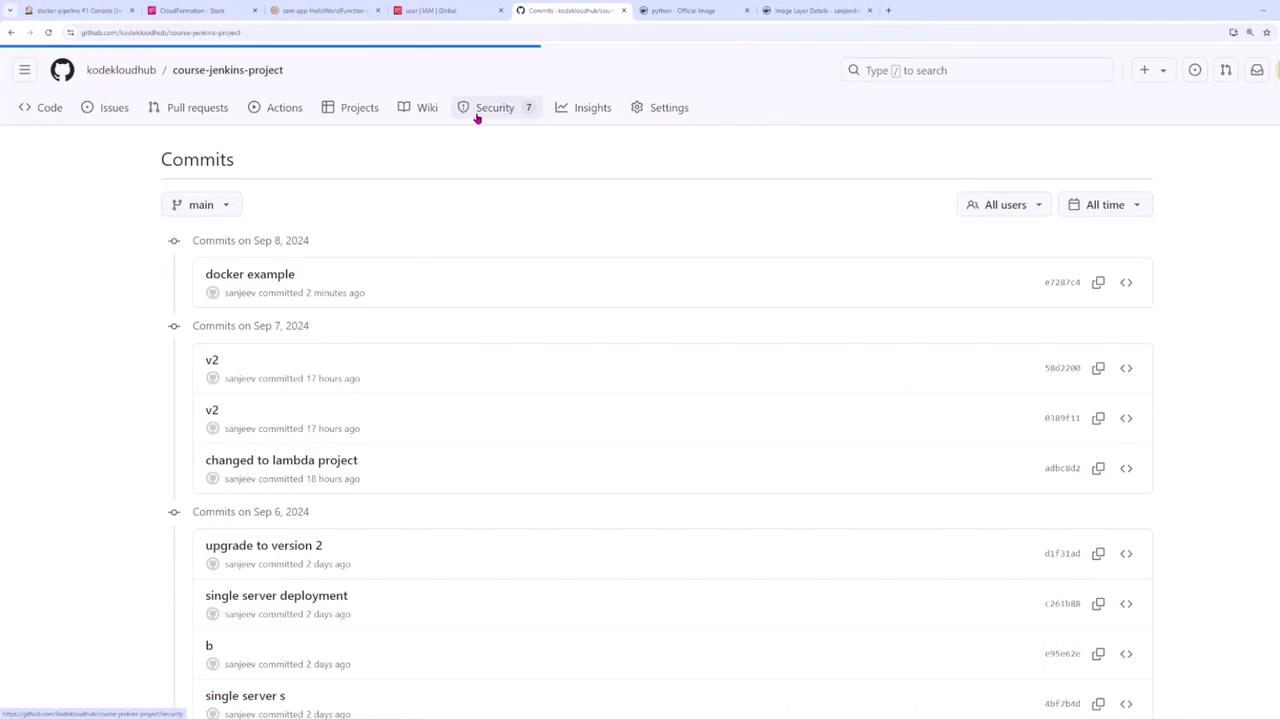
Task: Click the Commits page heading
Action: (x=197, y=159)
